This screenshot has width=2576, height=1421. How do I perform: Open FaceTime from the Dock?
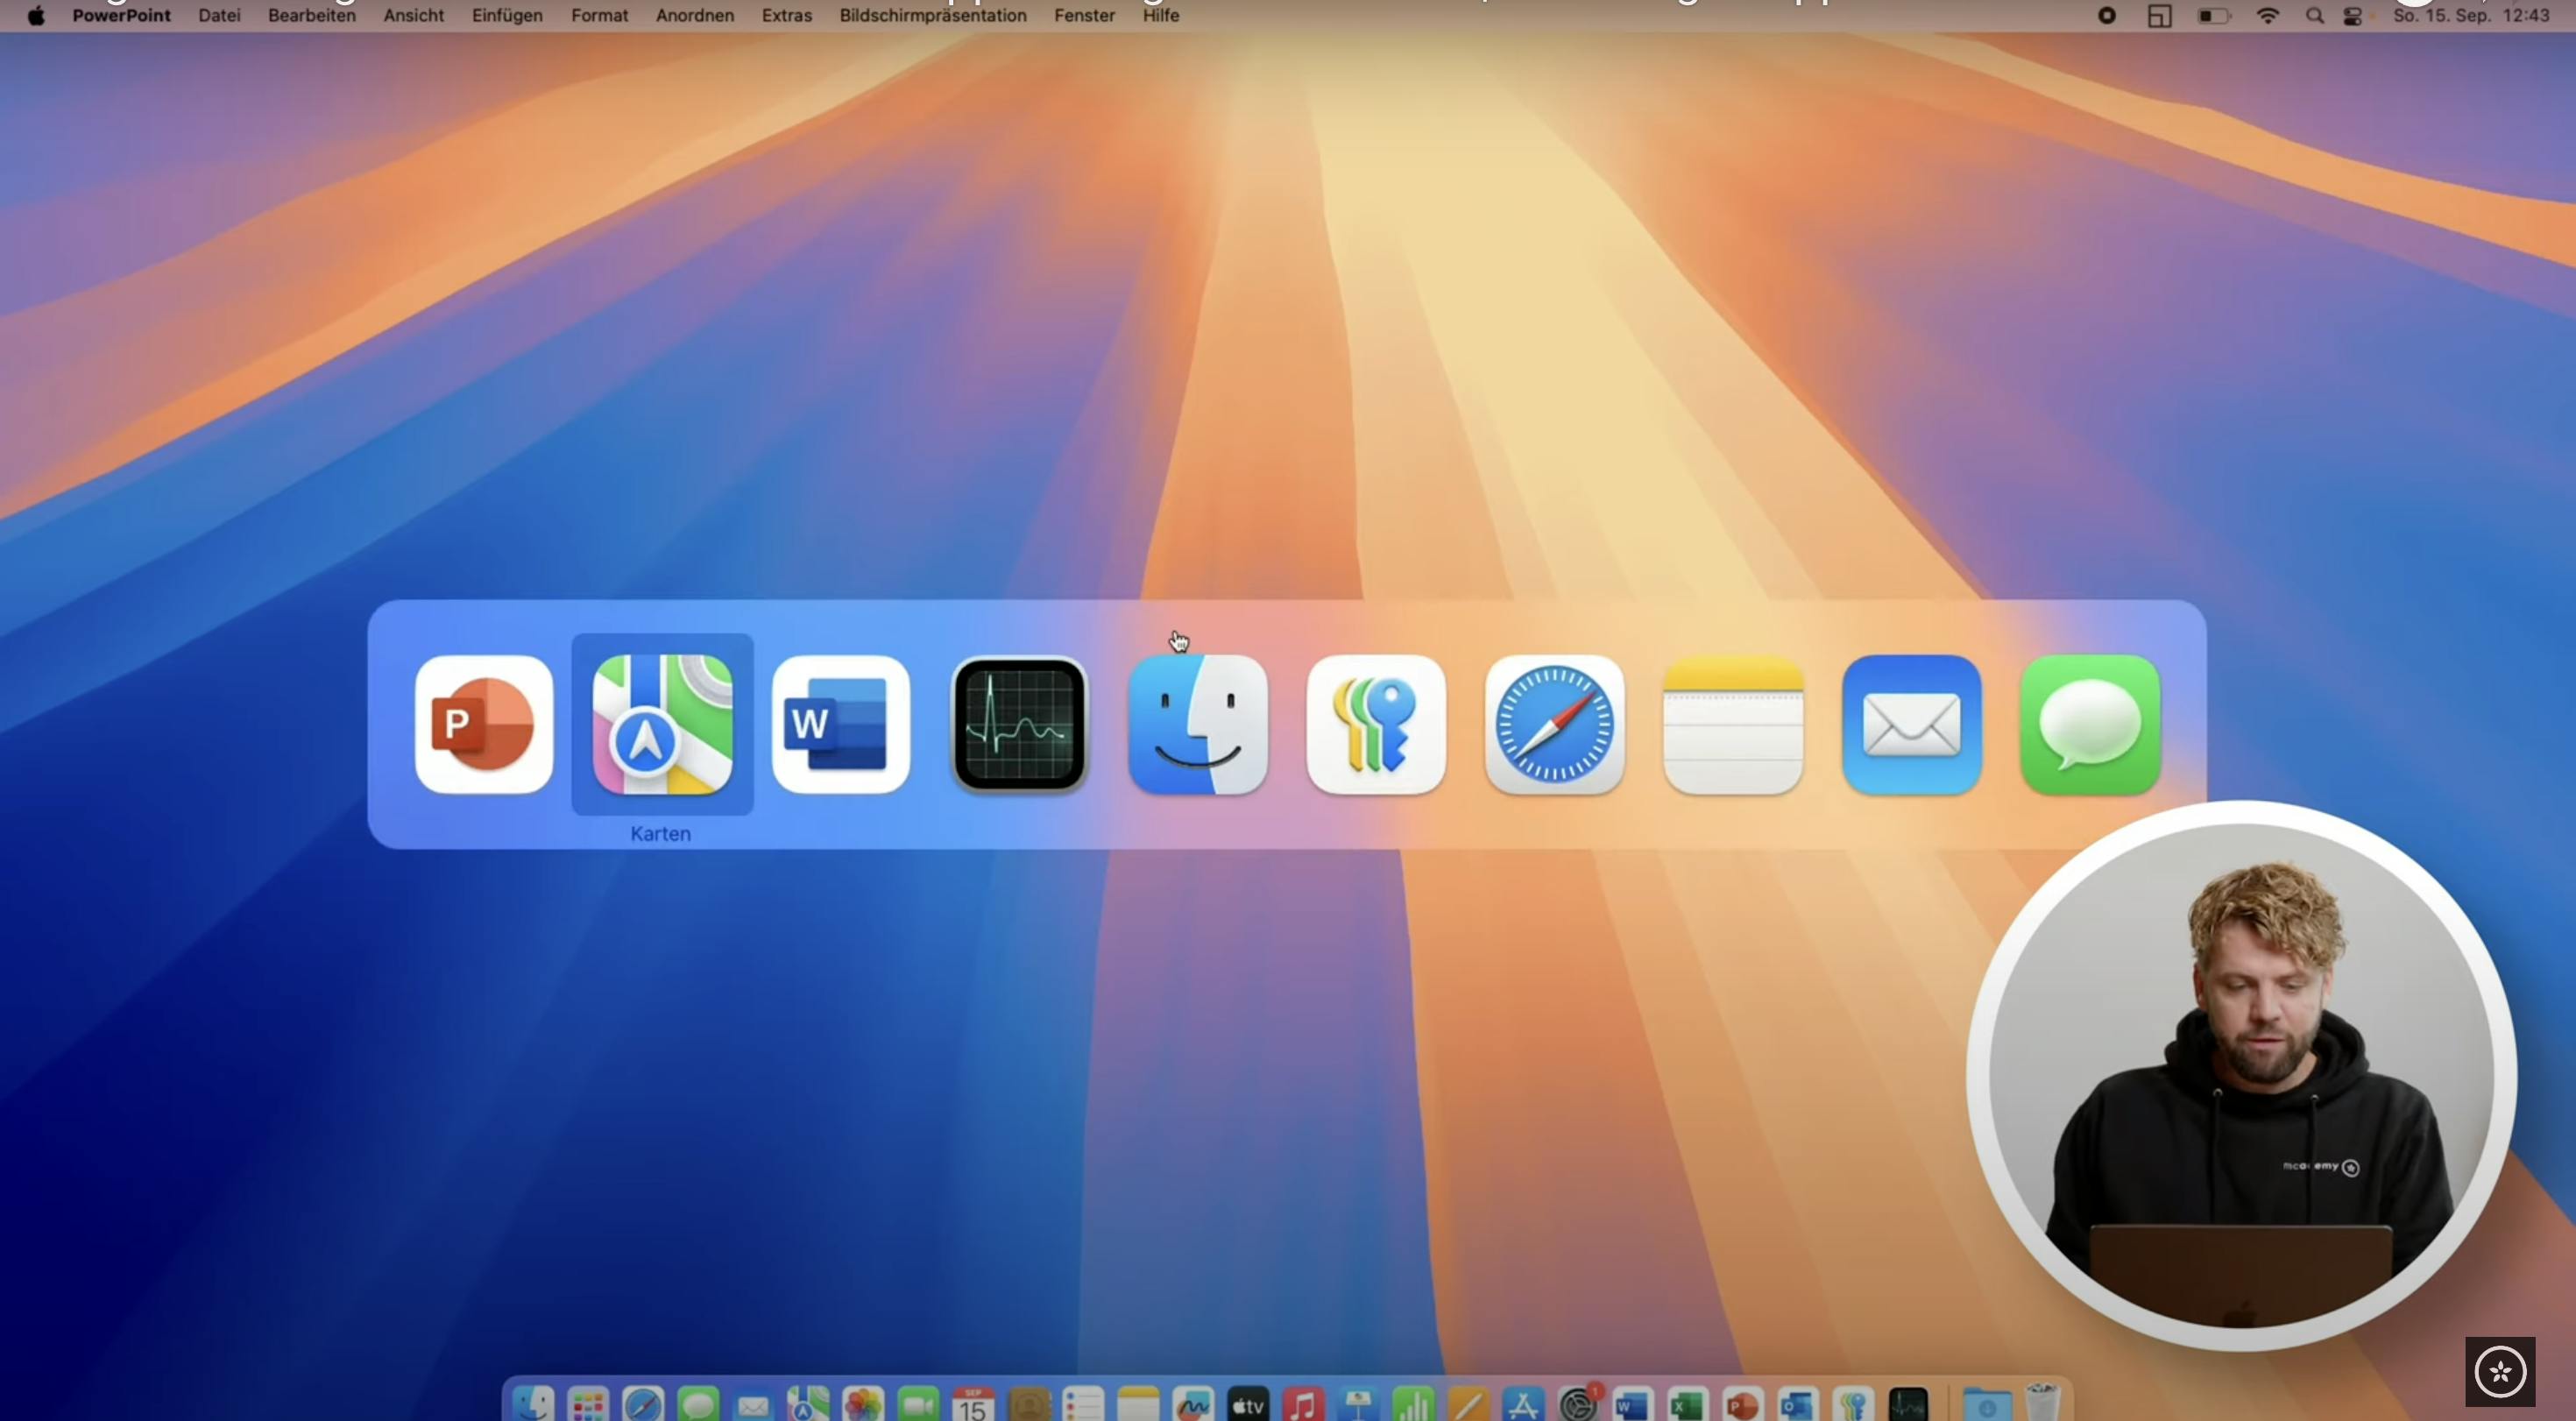point(918,1403)
